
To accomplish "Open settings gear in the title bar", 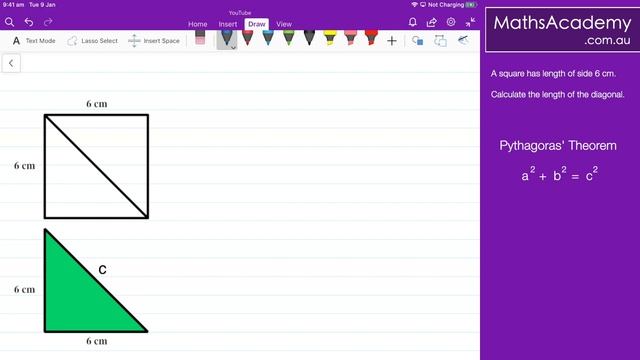I will [x=451, y=22].
